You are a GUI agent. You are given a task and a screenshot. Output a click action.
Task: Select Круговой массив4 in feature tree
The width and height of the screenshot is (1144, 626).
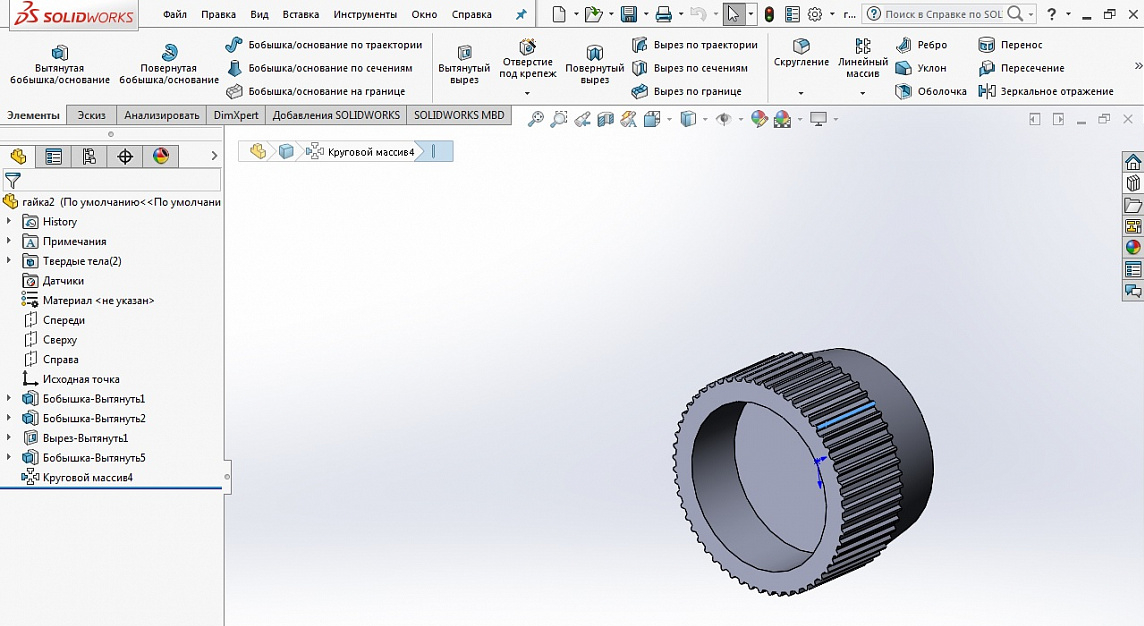click(87, 478)
